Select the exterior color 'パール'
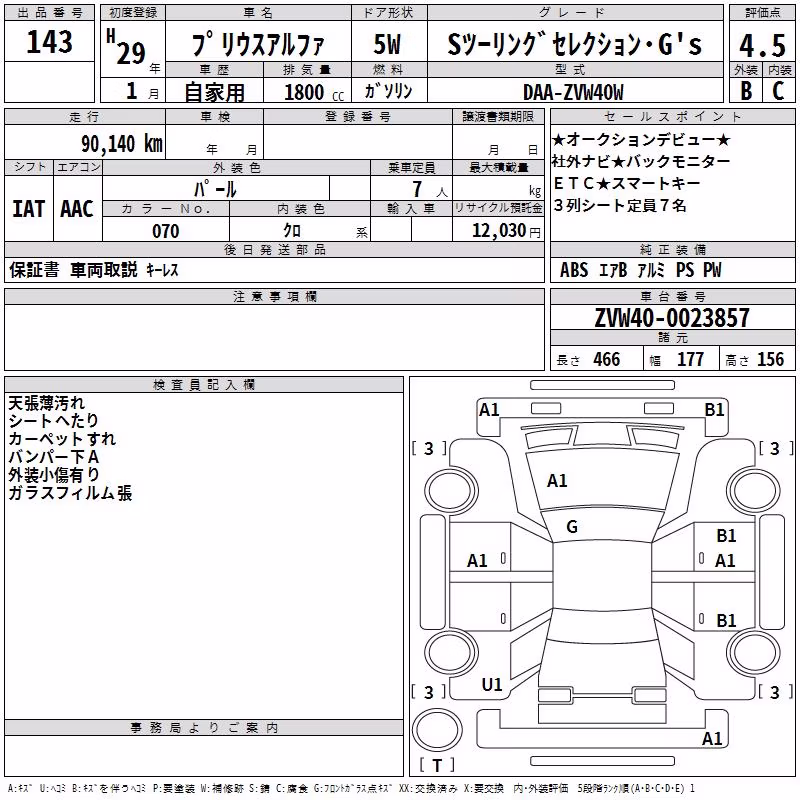The width and height of the screenshot is (800, 800). click(x=215, y=189)
